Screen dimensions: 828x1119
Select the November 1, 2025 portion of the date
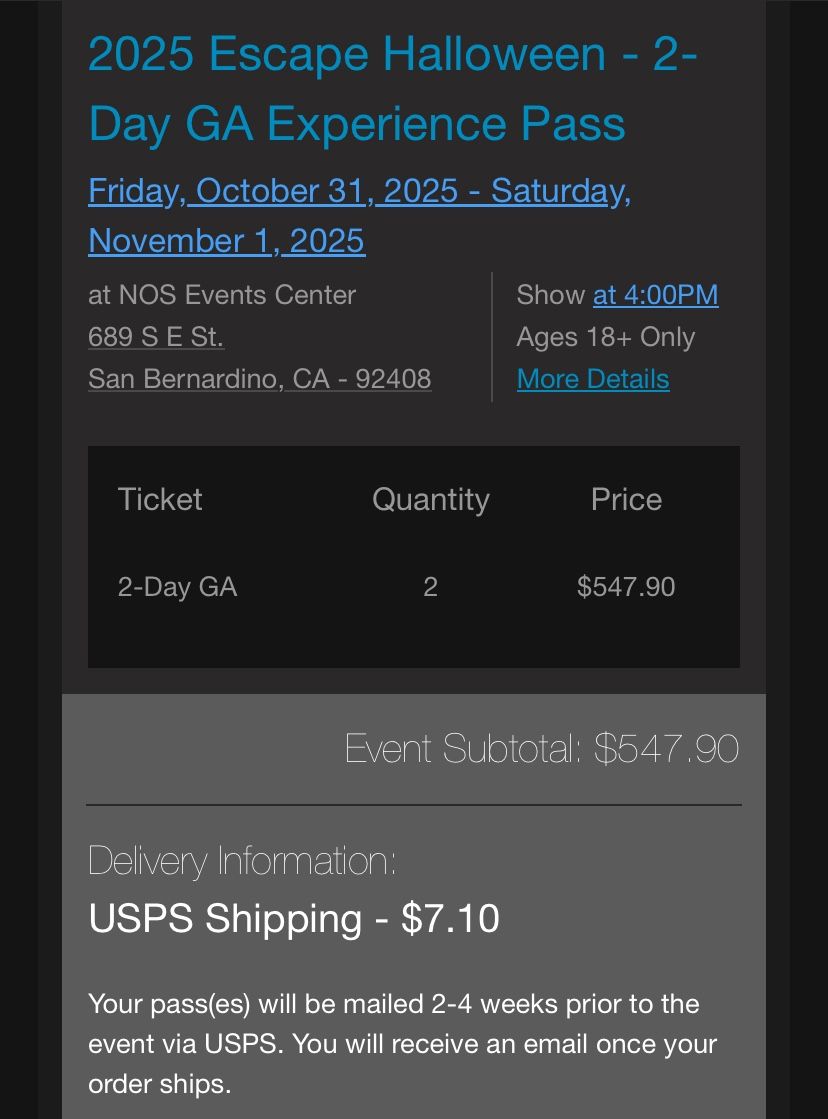click(x=226, y=241)
